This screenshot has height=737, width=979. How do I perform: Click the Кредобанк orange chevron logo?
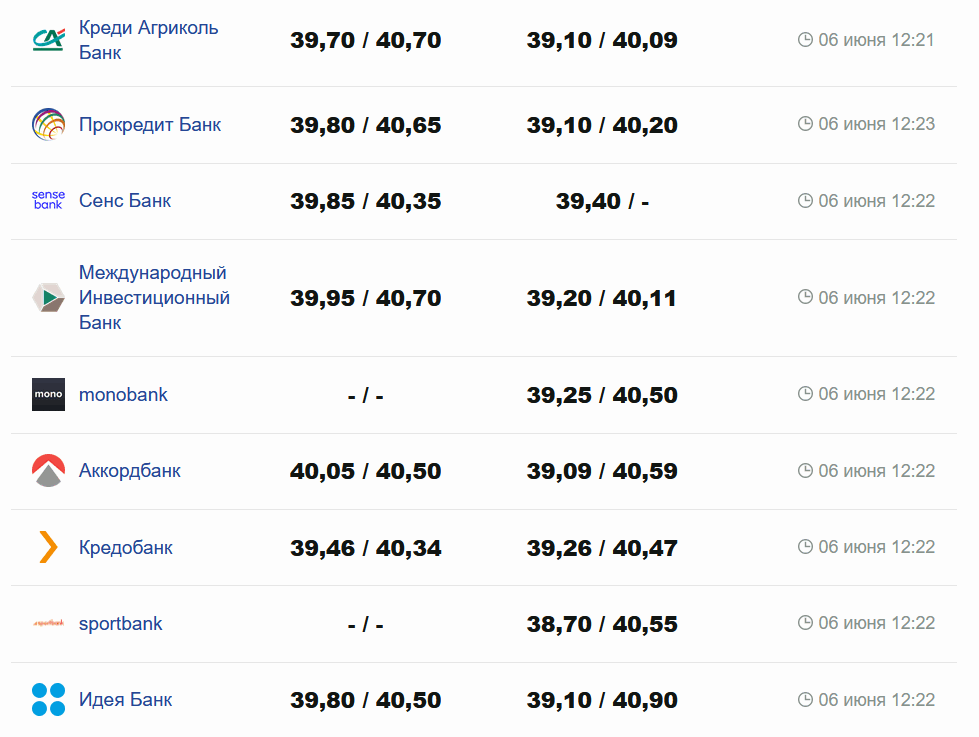pyautogui.click(x=48, y=548)
